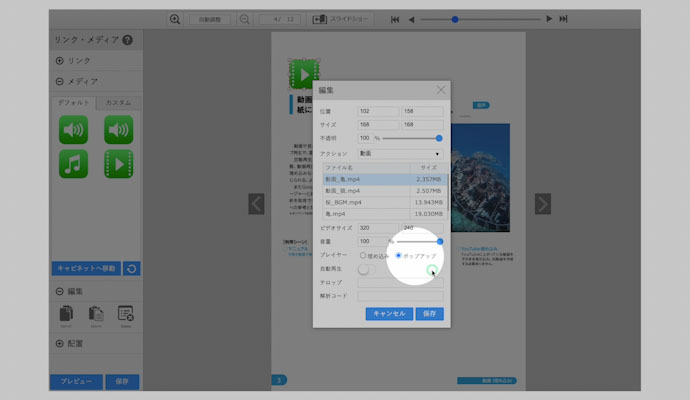Click the refresh icon beside キャビネットへ移動
Viewport: 690px width, 400px height.
point(131,268)
